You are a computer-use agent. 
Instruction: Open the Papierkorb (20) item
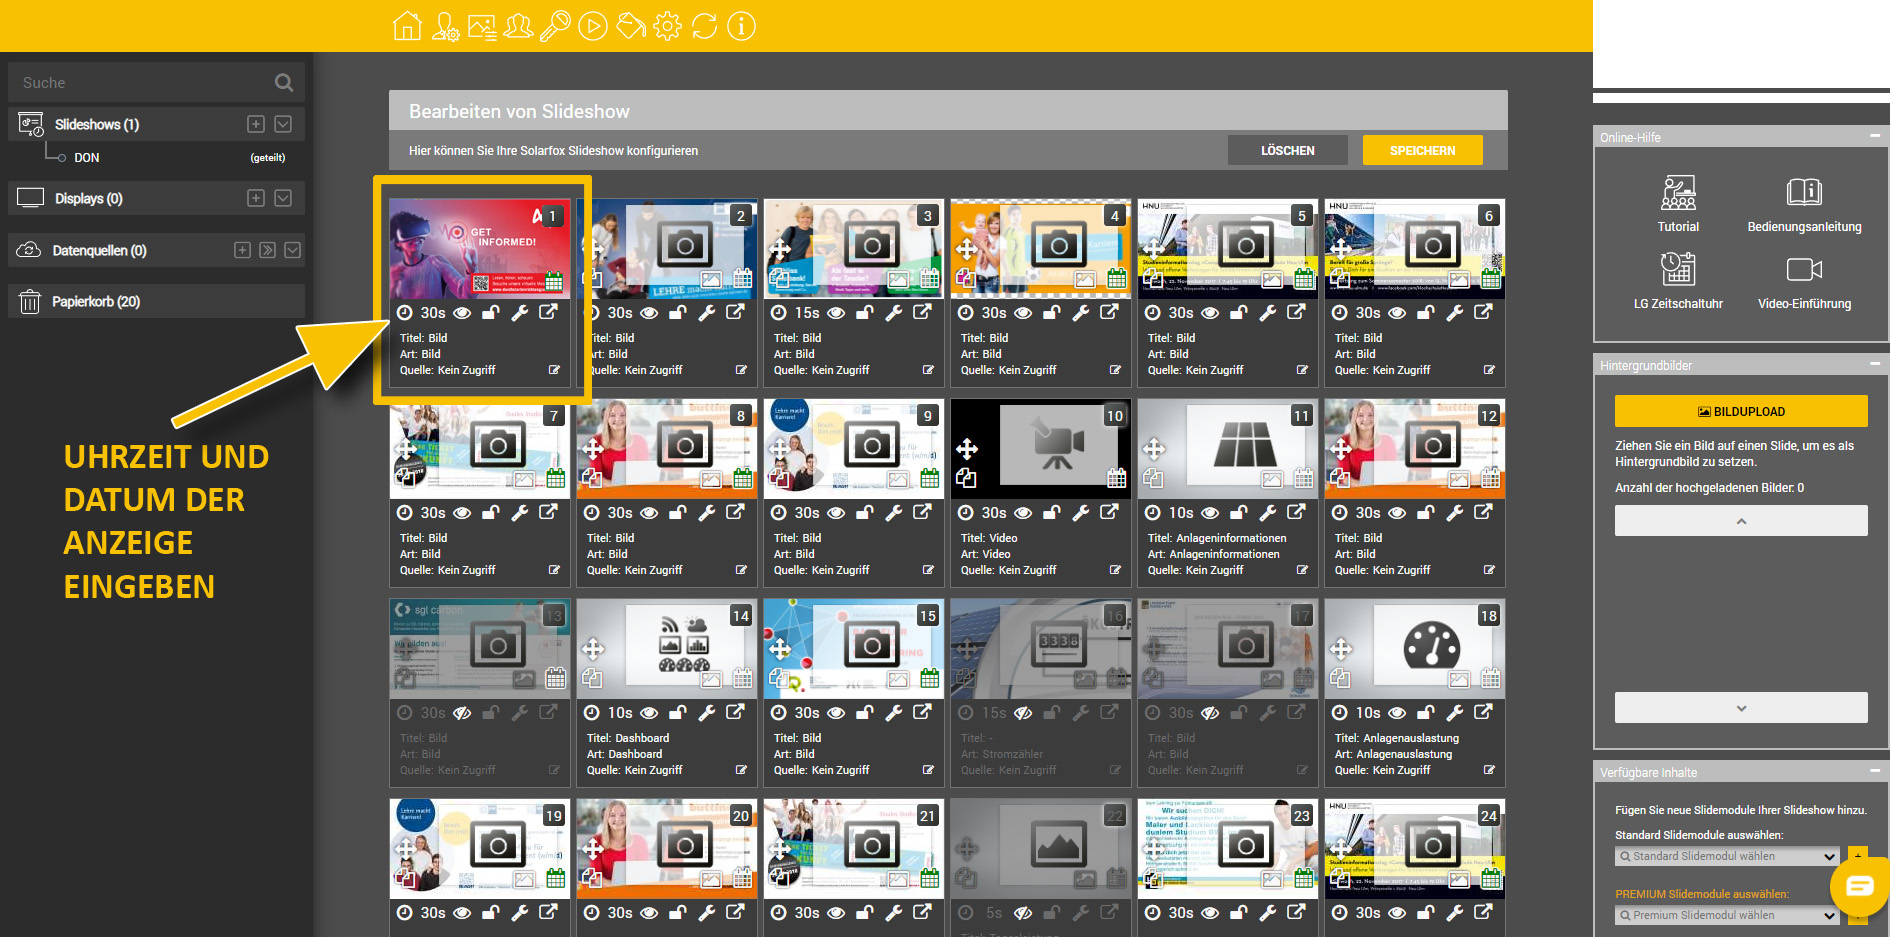click(x=96, y=301)
